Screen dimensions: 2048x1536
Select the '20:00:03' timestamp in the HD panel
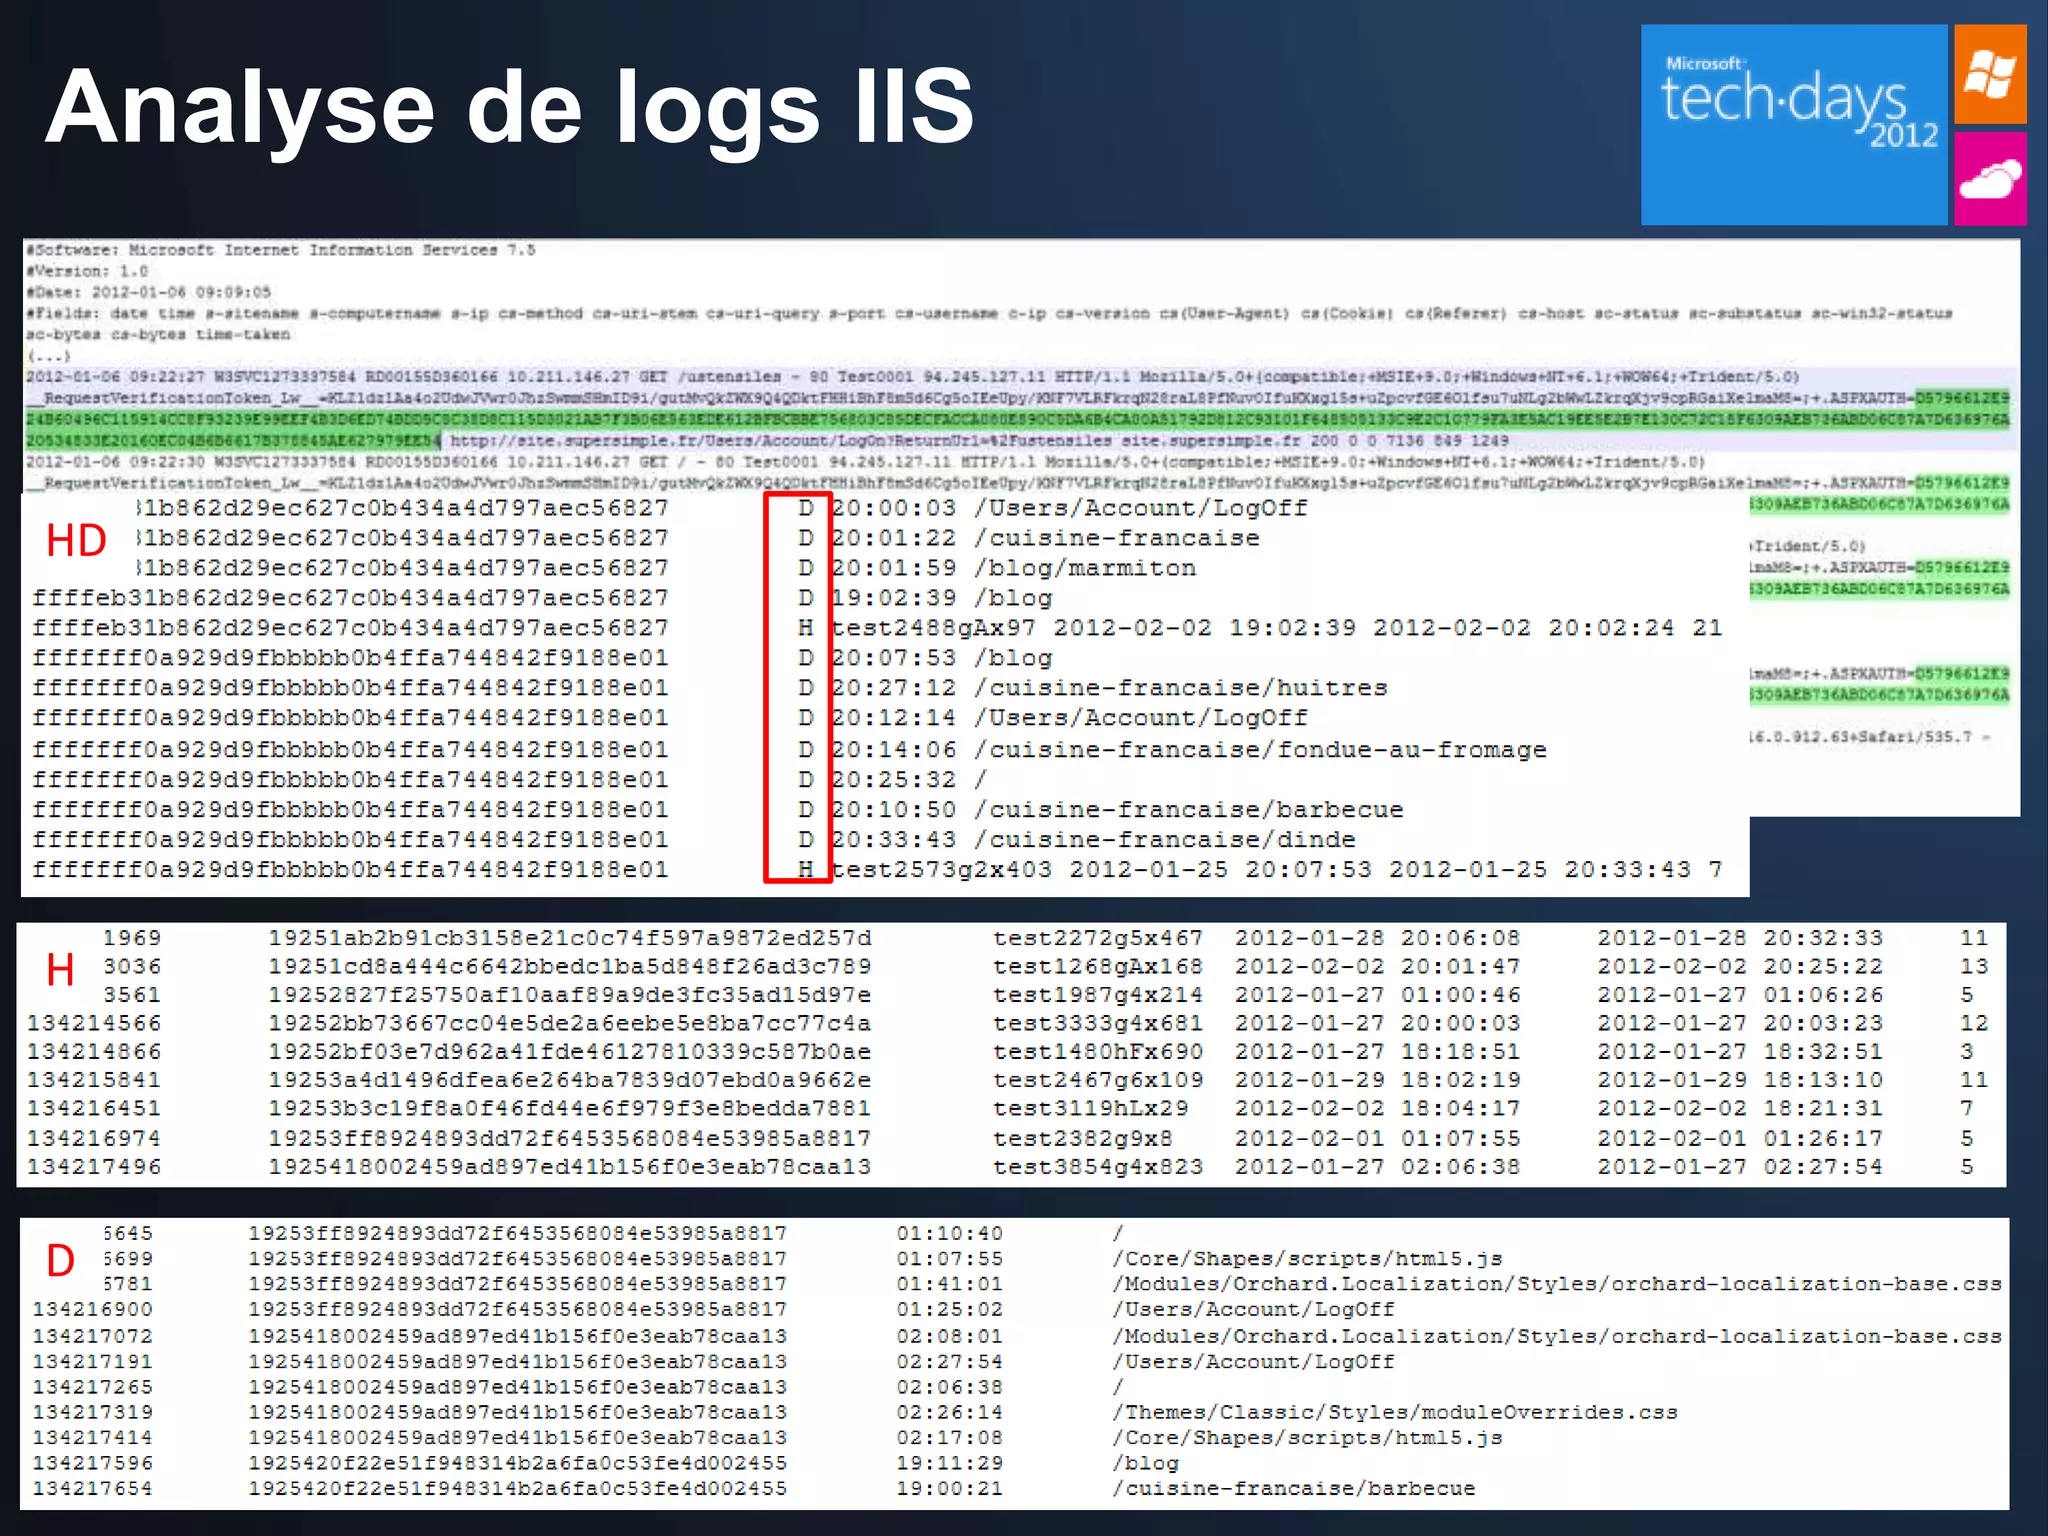point(894,508)
